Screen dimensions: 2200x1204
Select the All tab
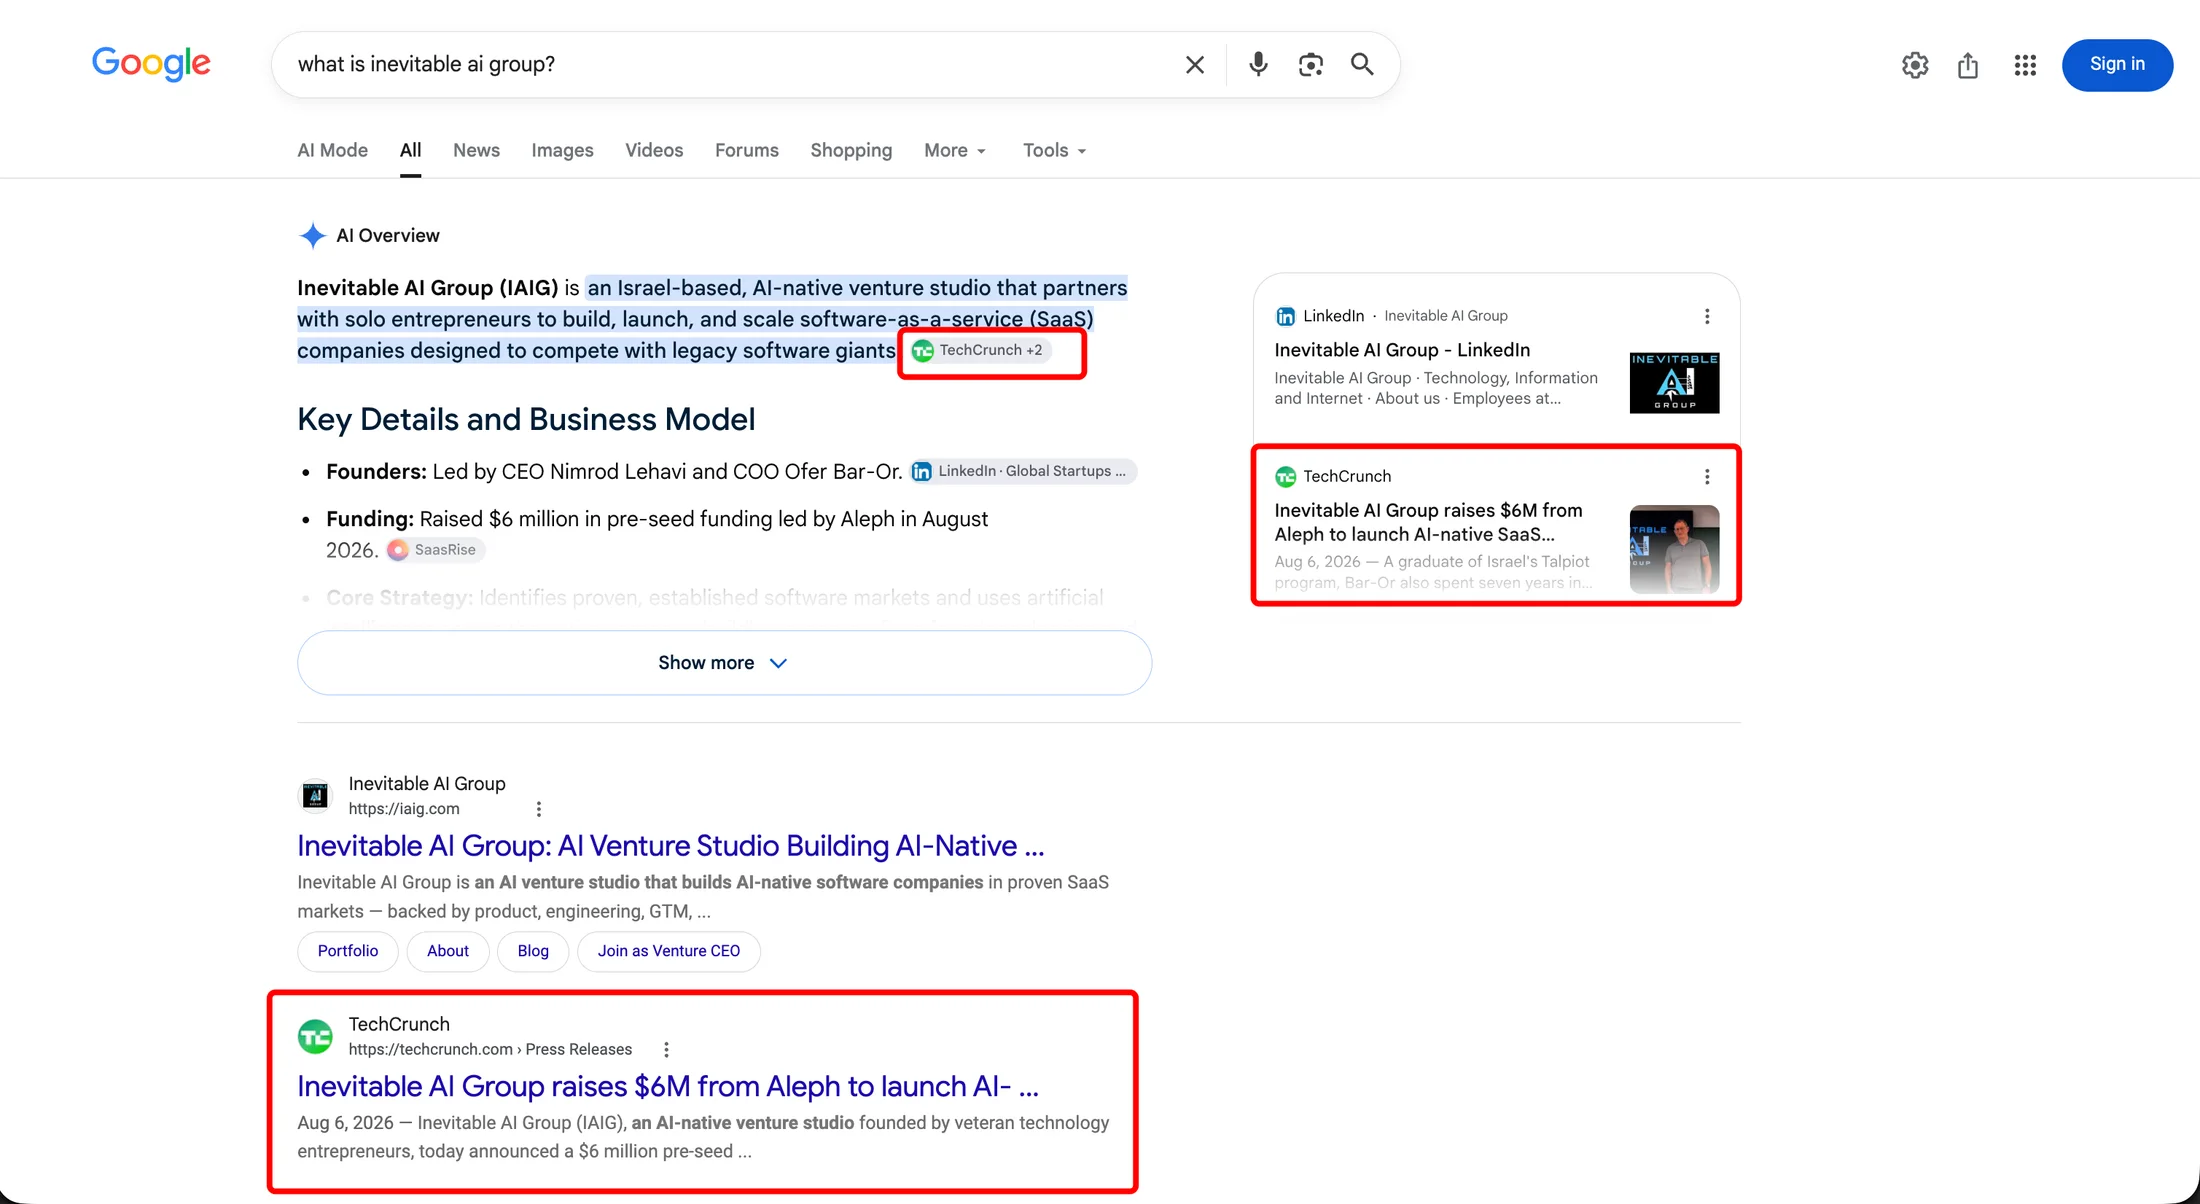click(x=411, y=150)
